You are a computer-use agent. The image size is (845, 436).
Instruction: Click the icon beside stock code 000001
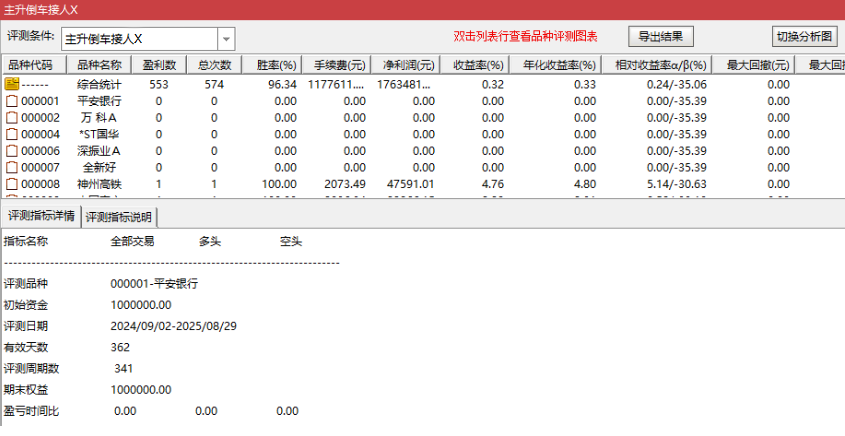(12, 101)
